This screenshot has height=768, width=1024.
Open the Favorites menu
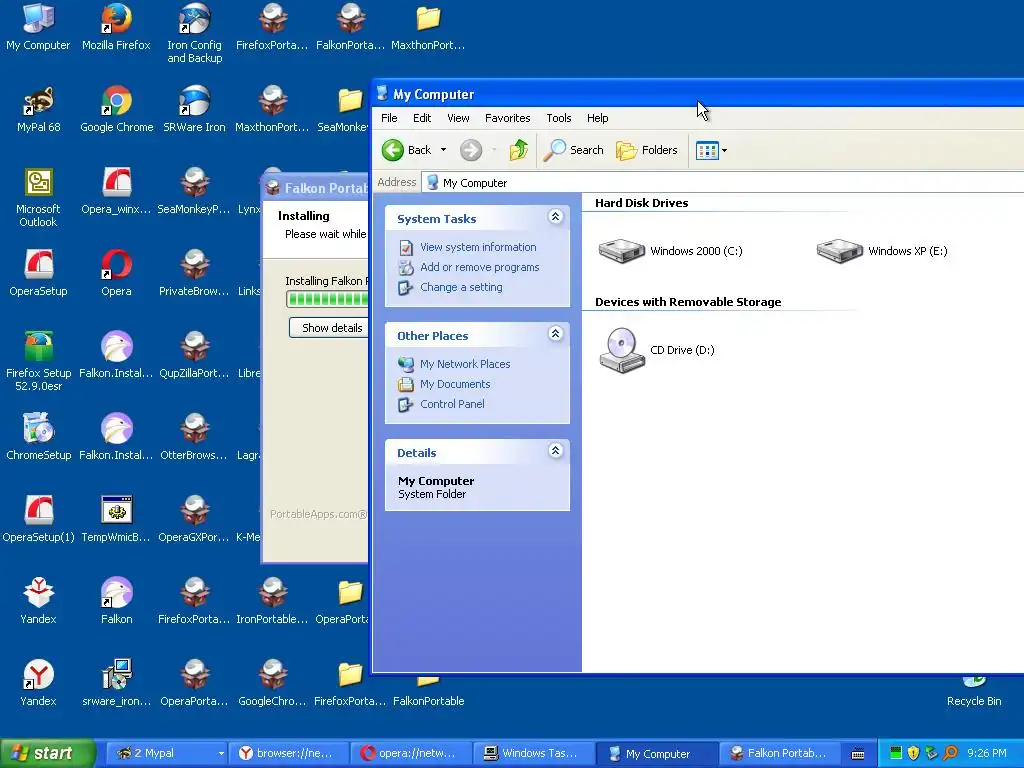[507, 118]
